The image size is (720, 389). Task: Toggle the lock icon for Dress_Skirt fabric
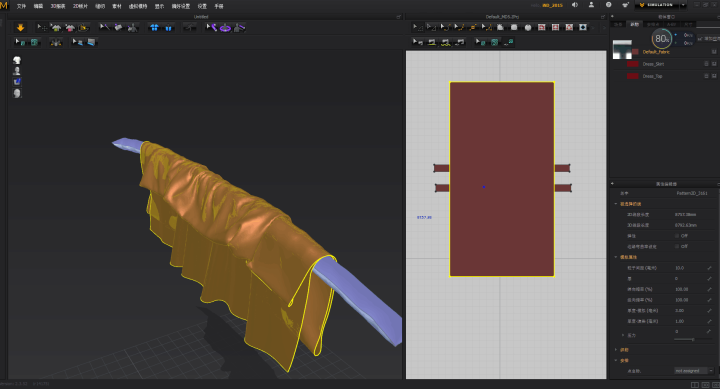tap(707, 64)
